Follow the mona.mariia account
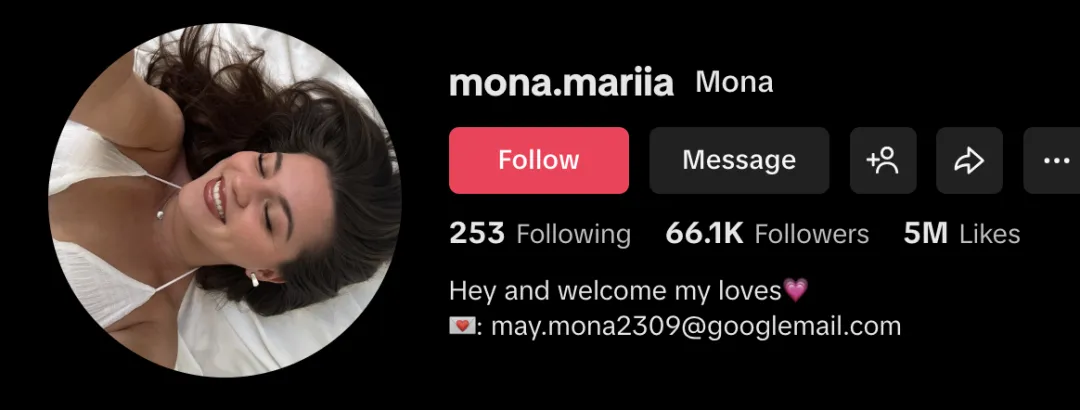Image resolution: width=1080 pixels, height=410 pixels. click(539, 161)
